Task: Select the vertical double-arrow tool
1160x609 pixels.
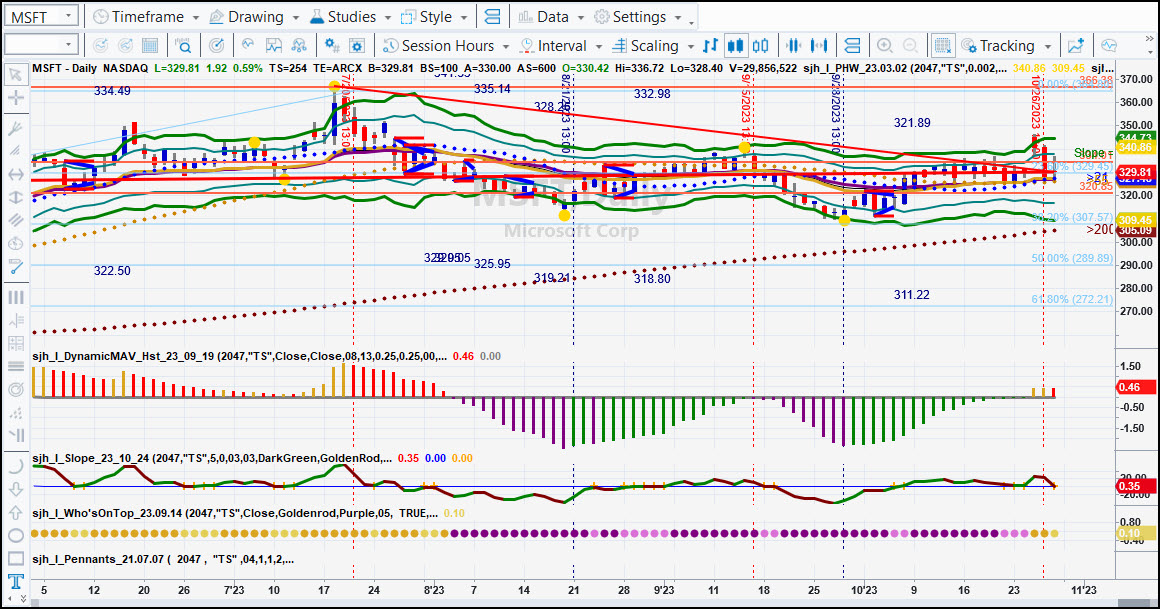Action: (x=15, y=198)
